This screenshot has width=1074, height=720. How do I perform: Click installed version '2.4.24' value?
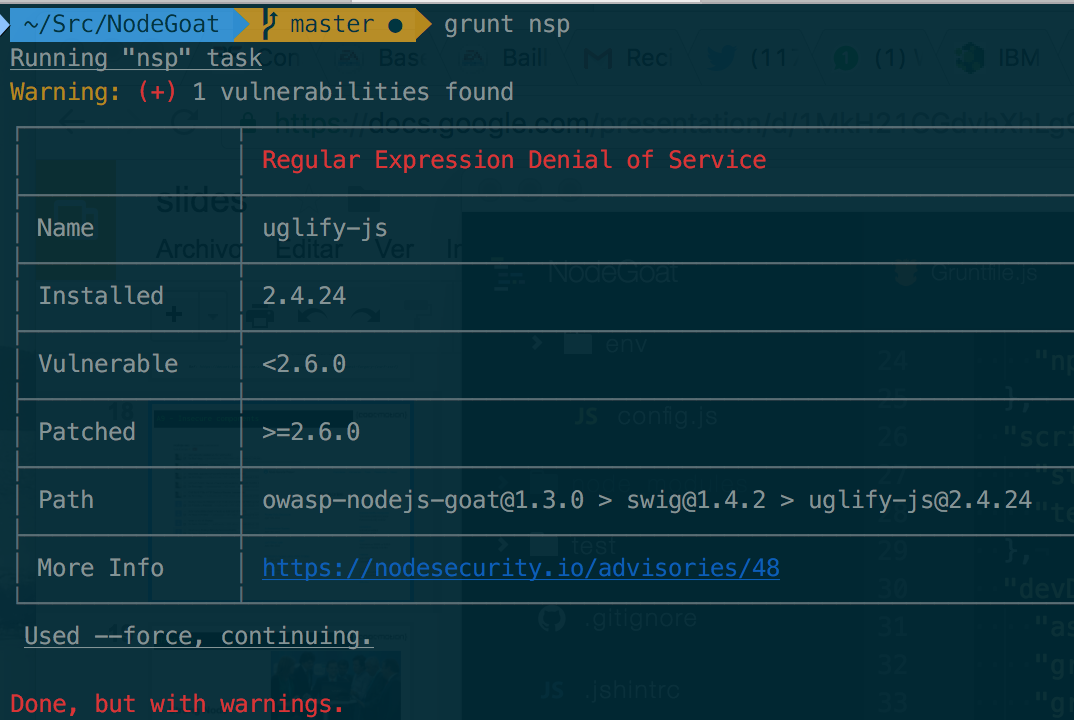tap(304, 295)
